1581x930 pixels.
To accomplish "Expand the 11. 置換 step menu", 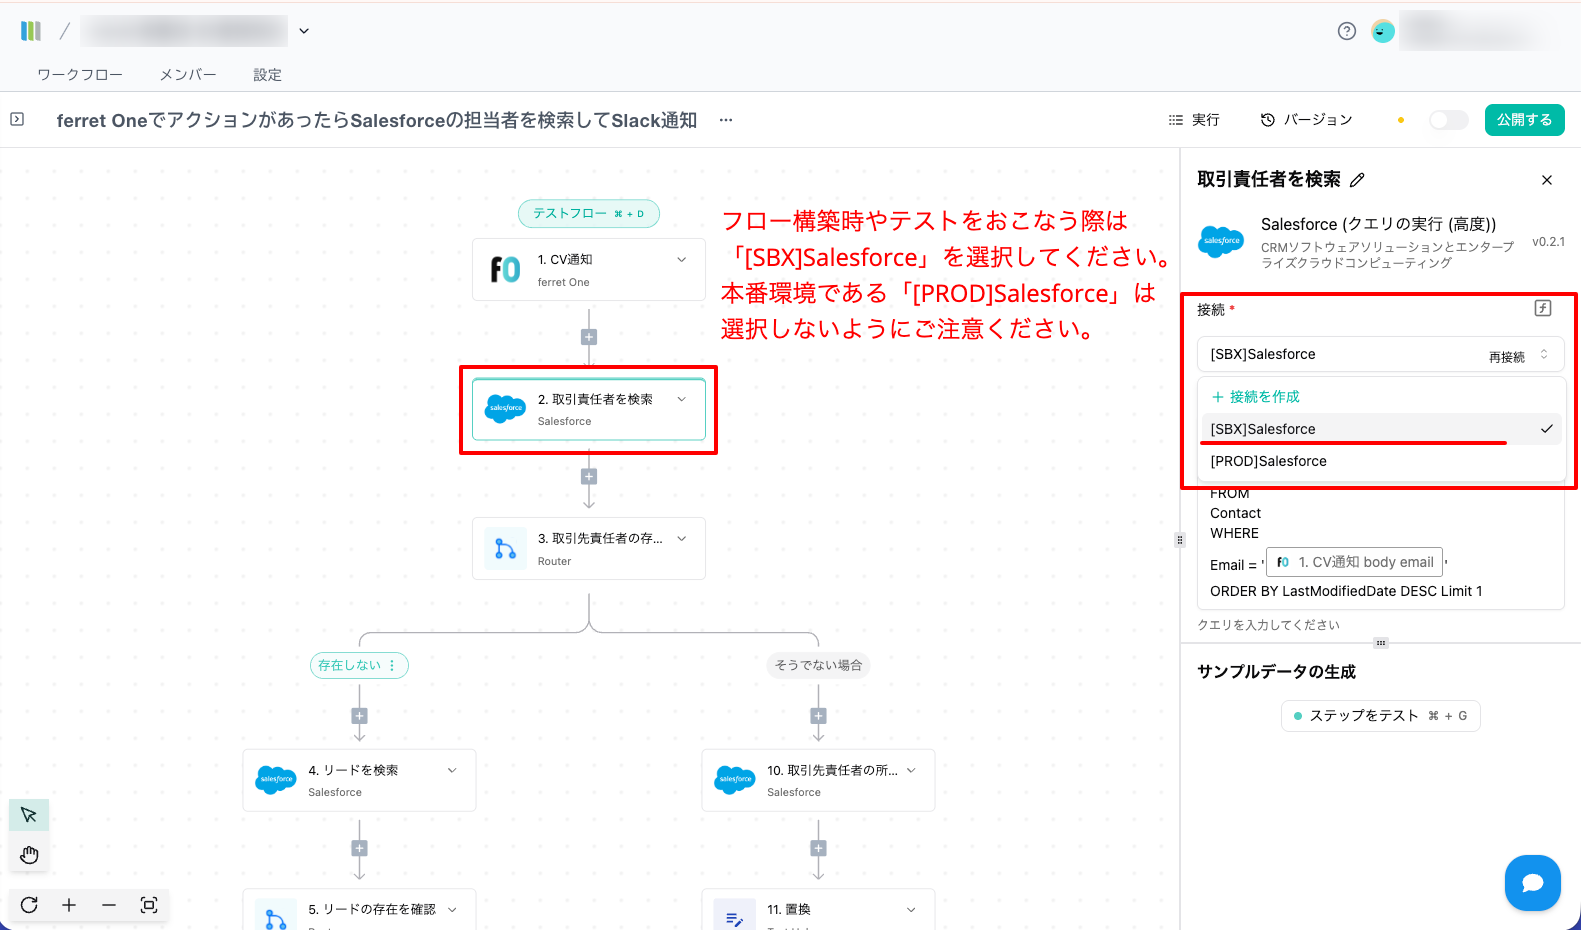I will [x=911, y=909].
